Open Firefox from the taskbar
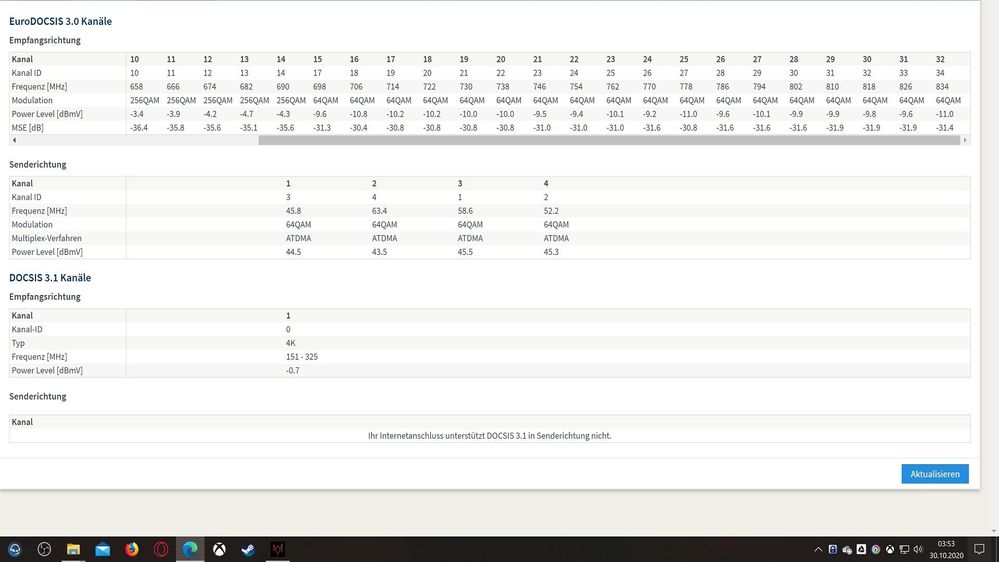Image resolution: width=999 pixels, height=562 pixels. (x=132, y=549)
